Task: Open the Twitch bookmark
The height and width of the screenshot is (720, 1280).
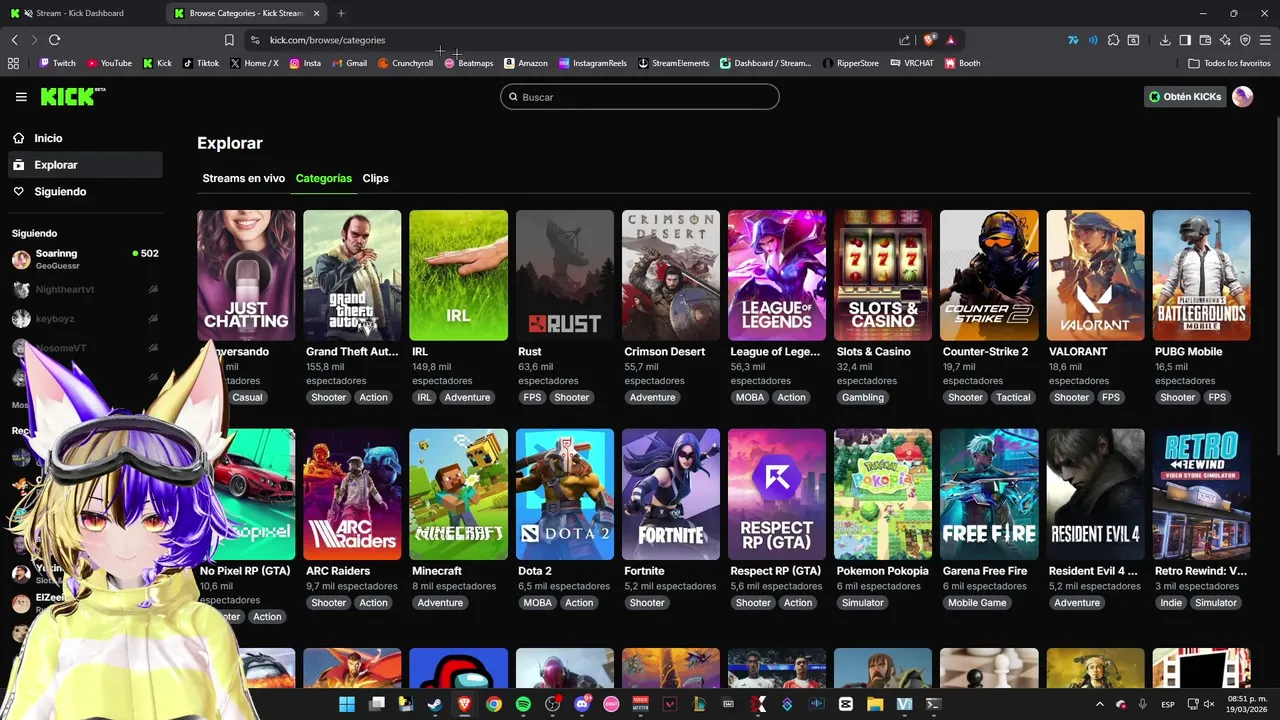Action: click(x=57, y=63)
